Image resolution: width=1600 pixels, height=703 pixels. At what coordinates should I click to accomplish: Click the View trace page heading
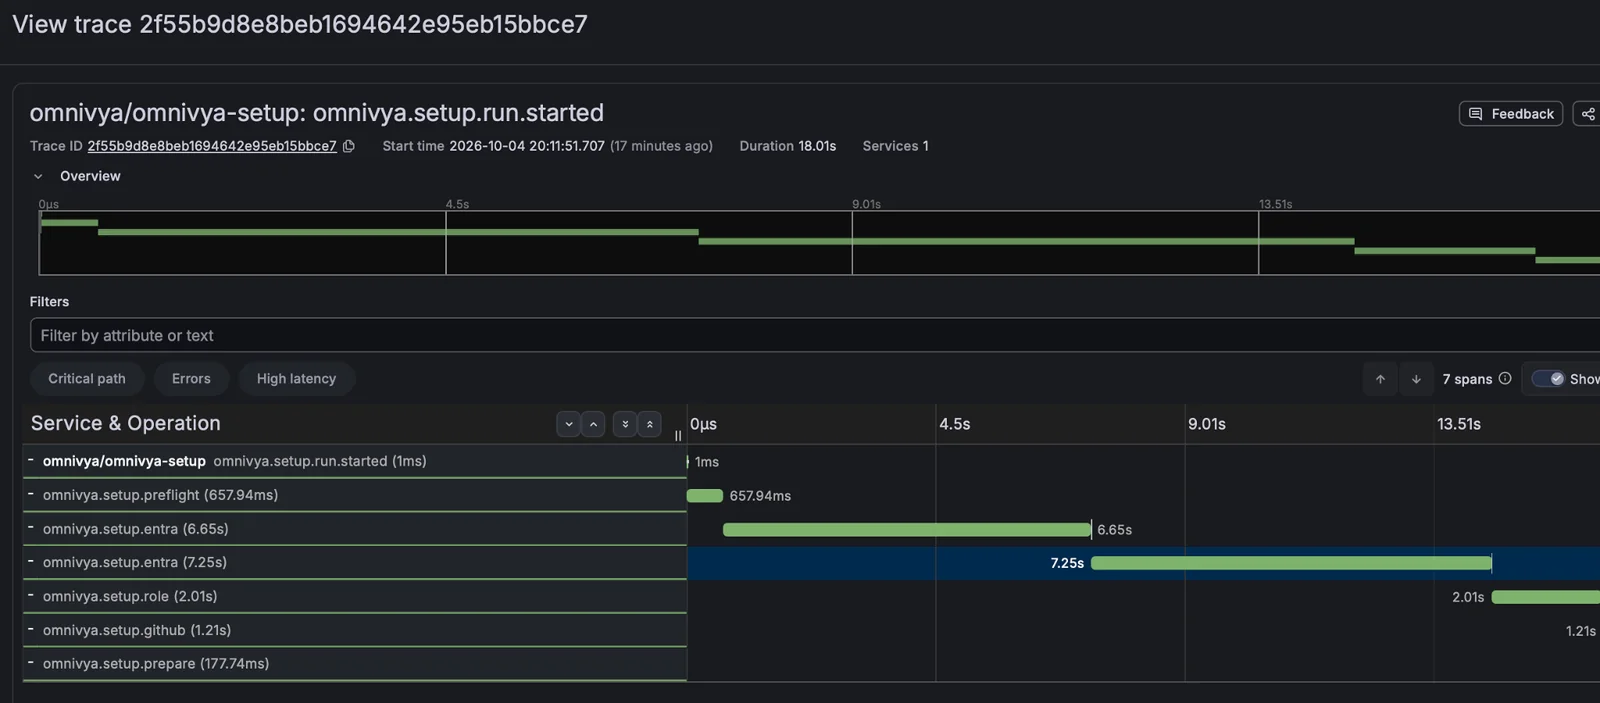click(300, 24)
